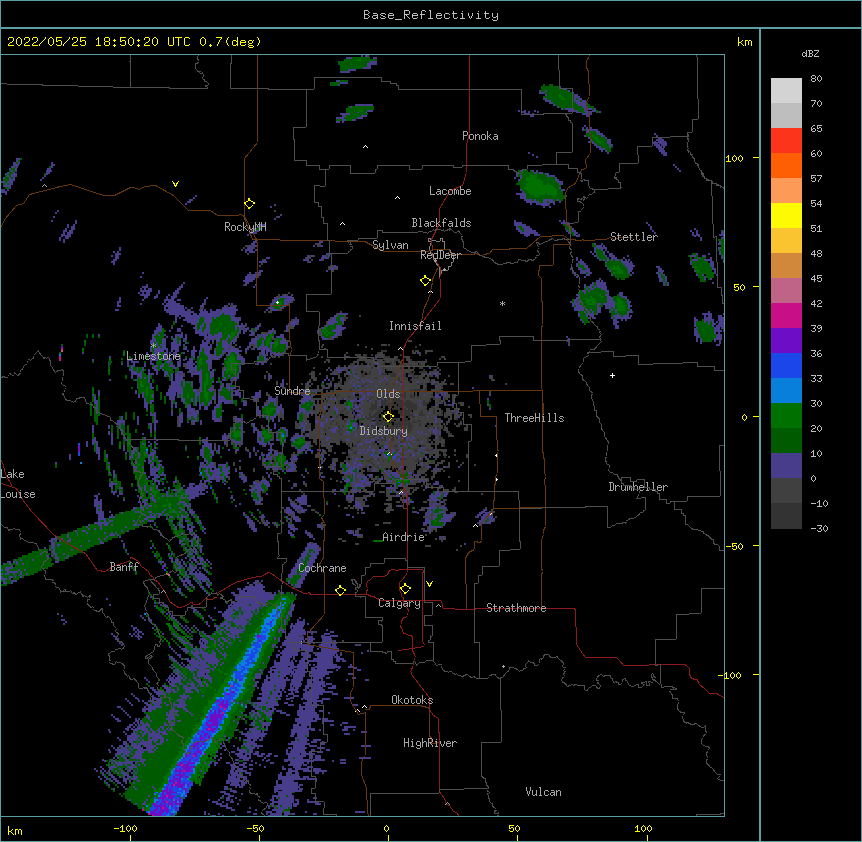Click the RedDeer city label
The image size is (862, 842).
pyautogui.click(x=440, y=255)
